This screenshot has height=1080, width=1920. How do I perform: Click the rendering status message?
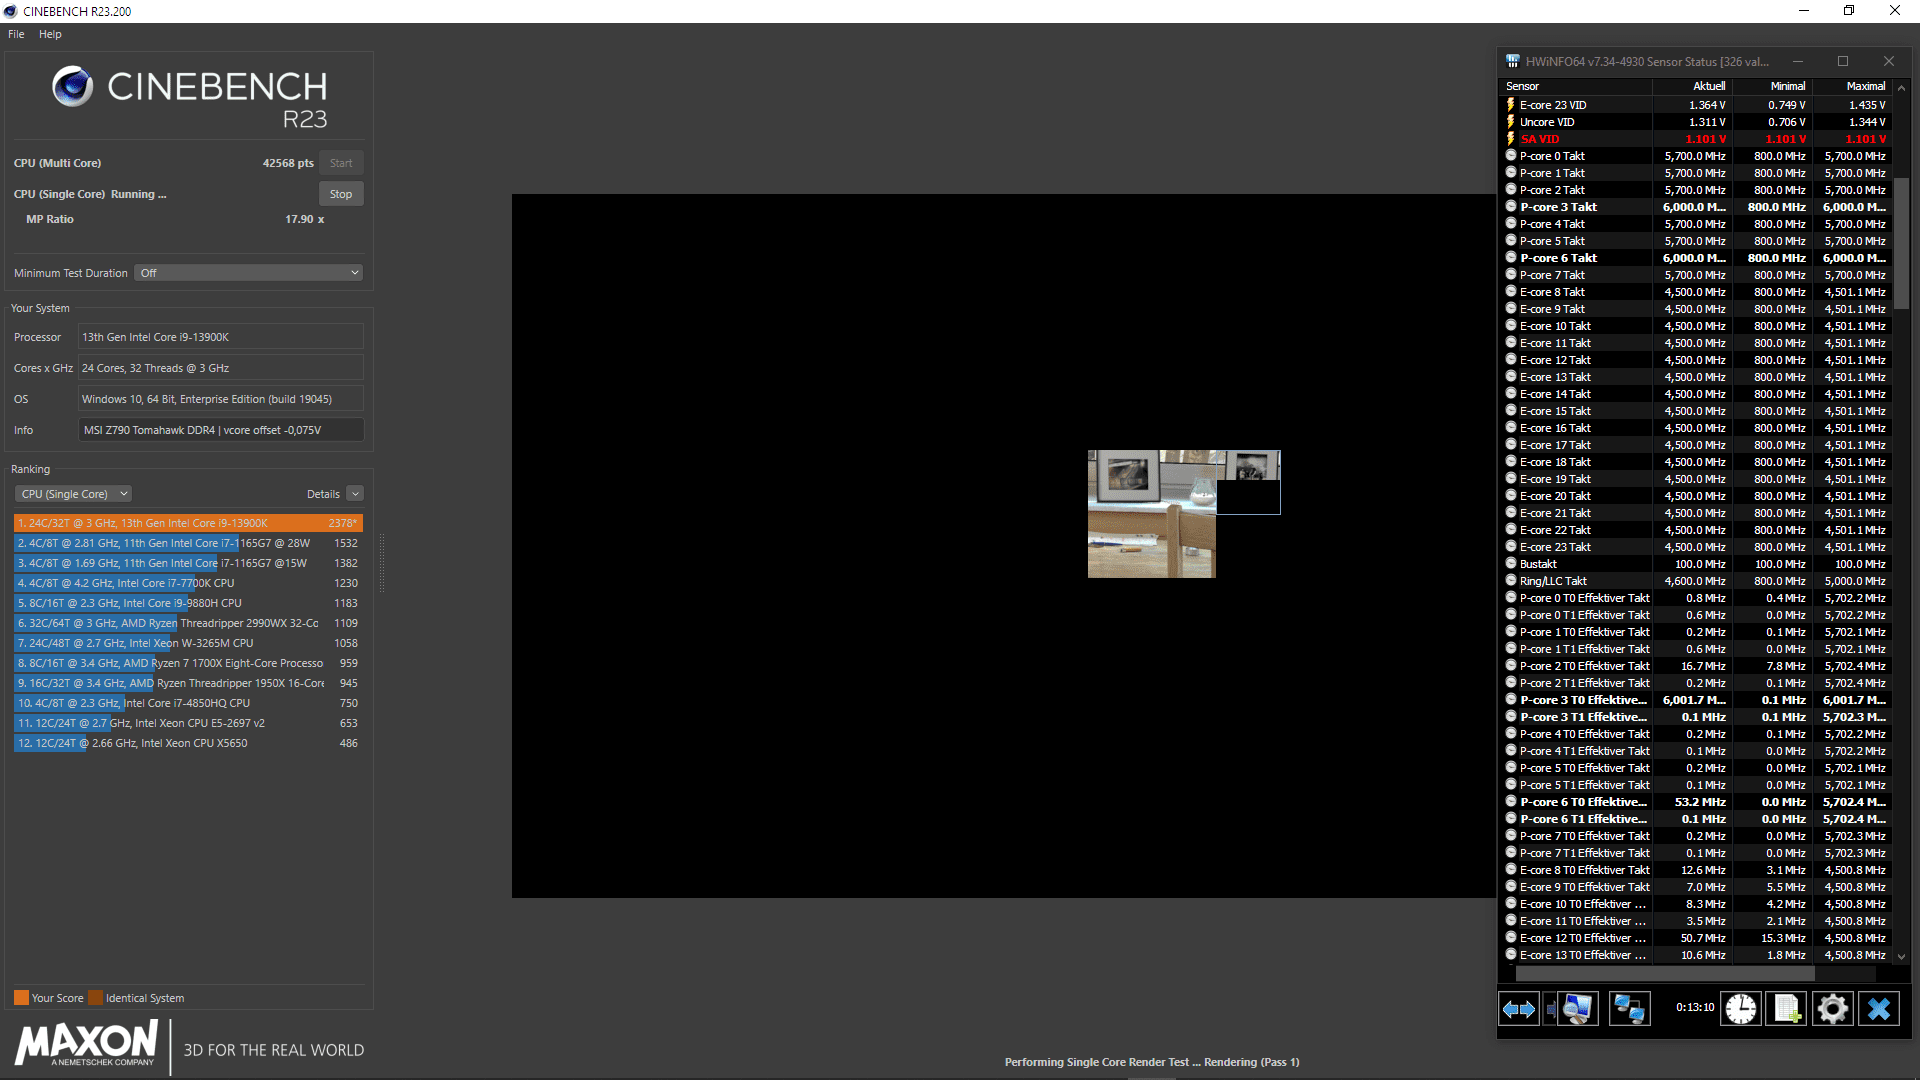click(x=1152, y=1062)
